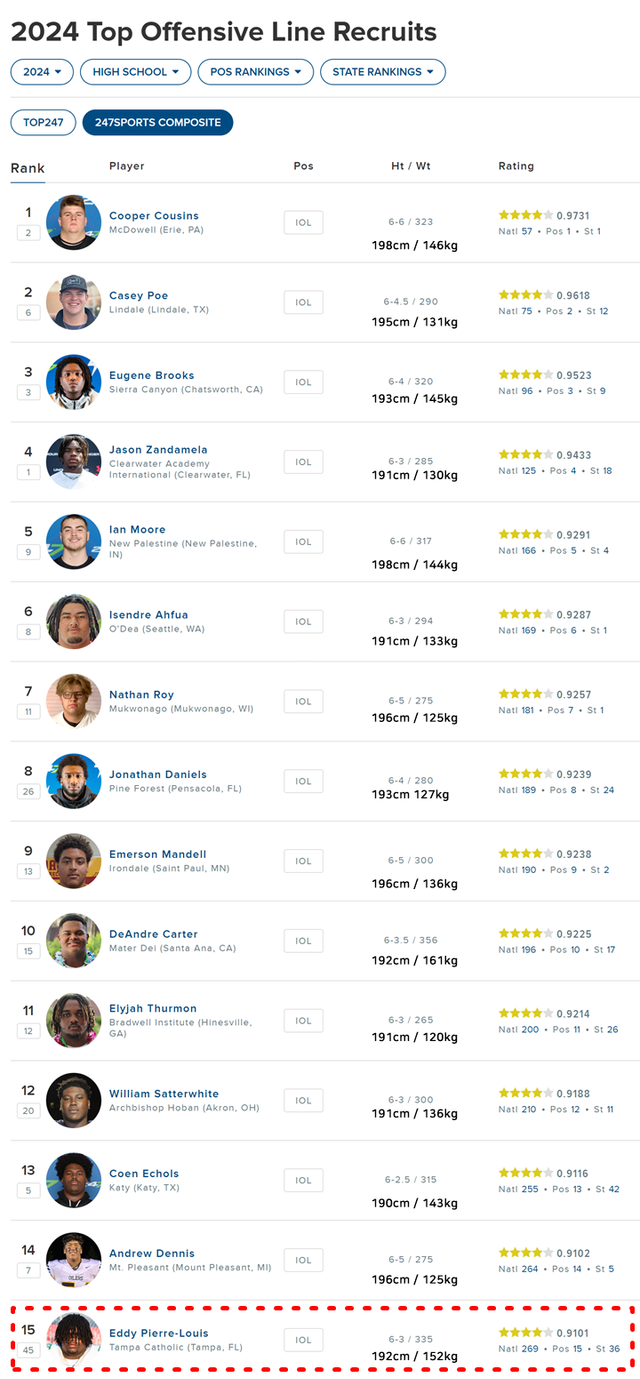Click Eugene Brooks' avatar image
Screen dimensions: 640x1379
[x=74, y=382]
